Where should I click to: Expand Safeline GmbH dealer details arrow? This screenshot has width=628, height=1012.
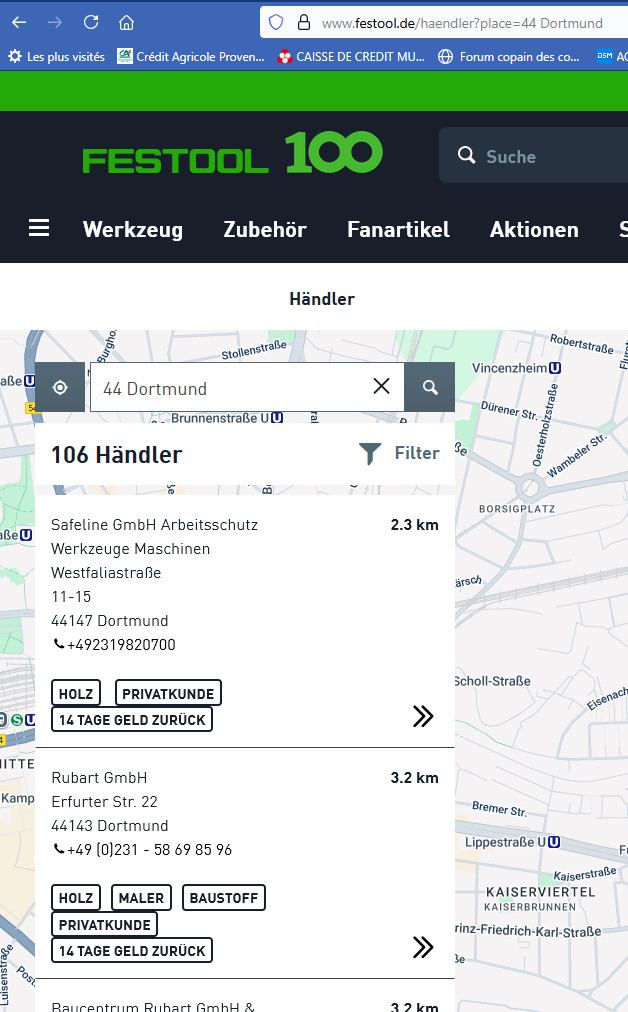pyautogui.click(x=423, y=716)
